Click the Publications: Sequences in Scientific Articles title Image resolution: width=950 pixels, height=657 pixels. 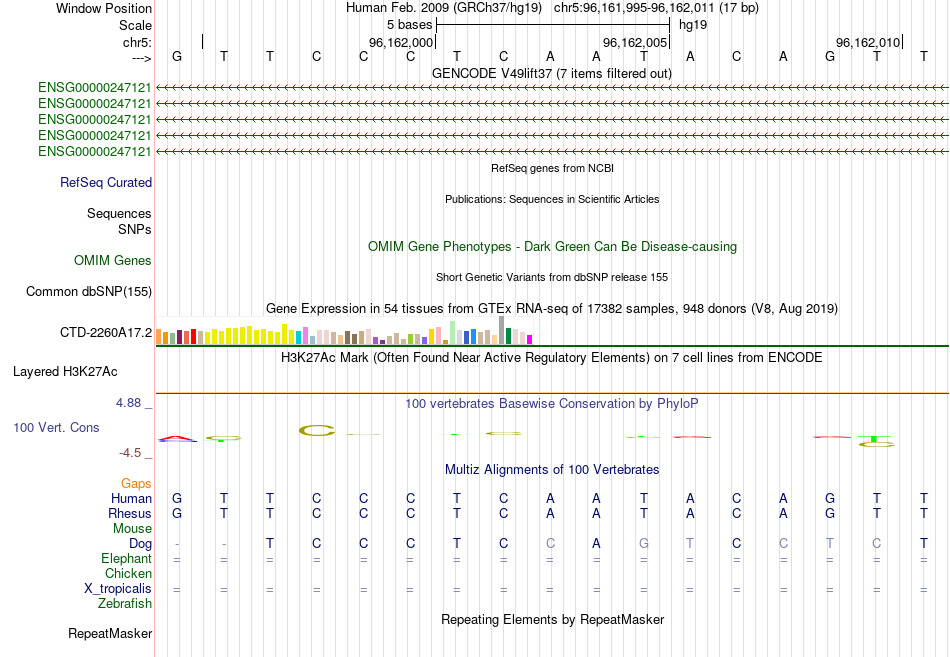click(x=552, y=199)
